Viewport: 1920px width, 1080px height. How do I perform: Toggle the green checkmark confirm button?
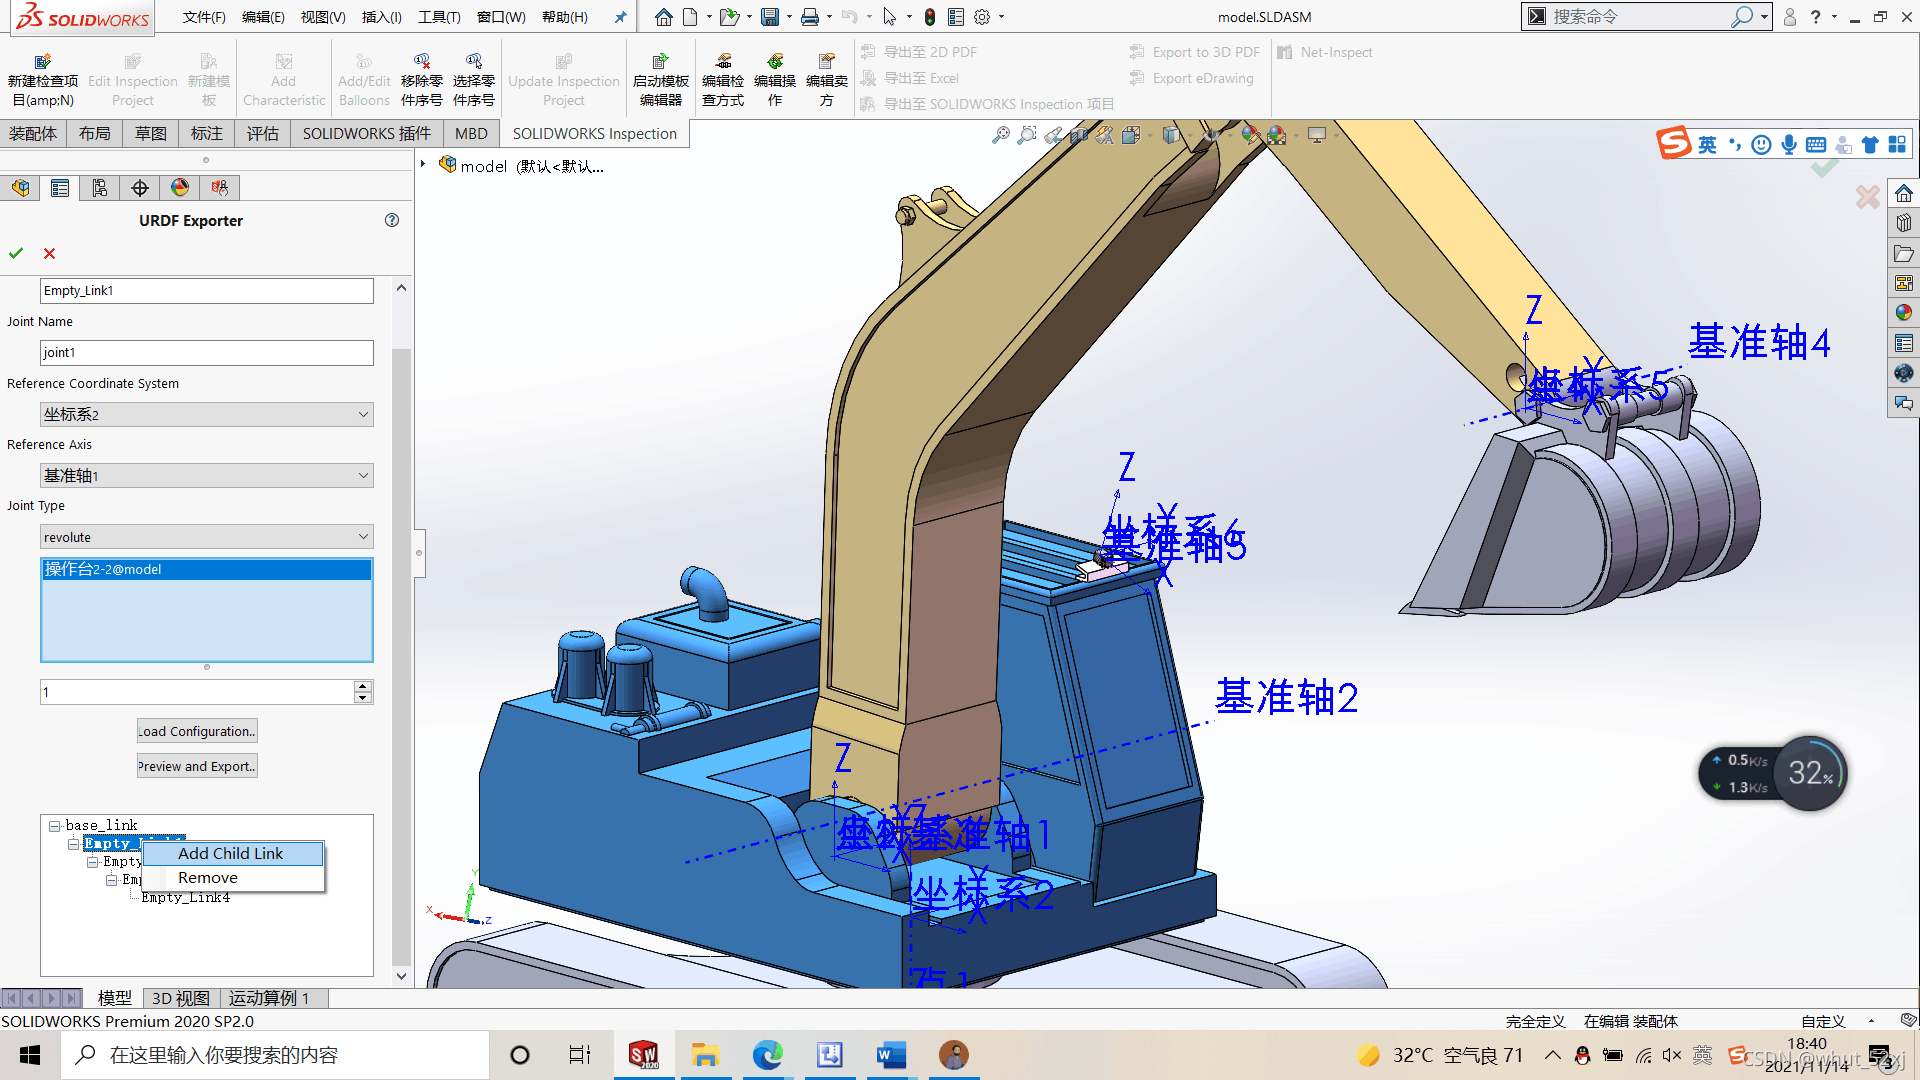tap(16, 252)
